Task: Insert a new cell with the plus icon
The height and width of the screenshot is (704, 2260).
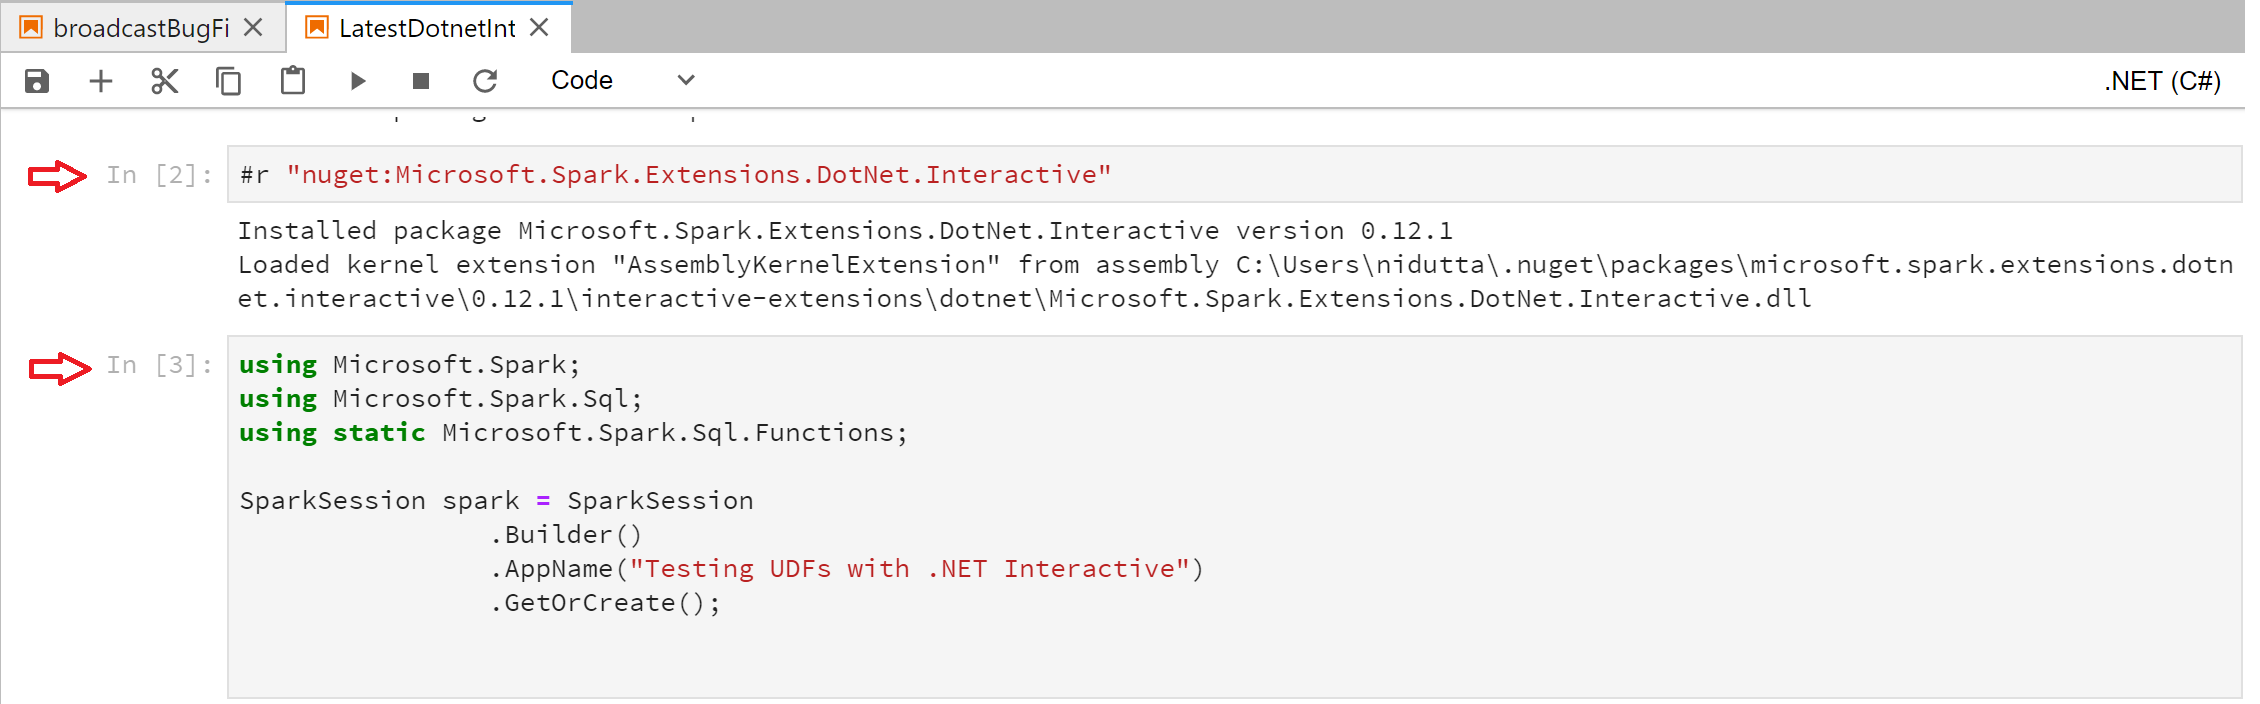Action: [101, 81]
